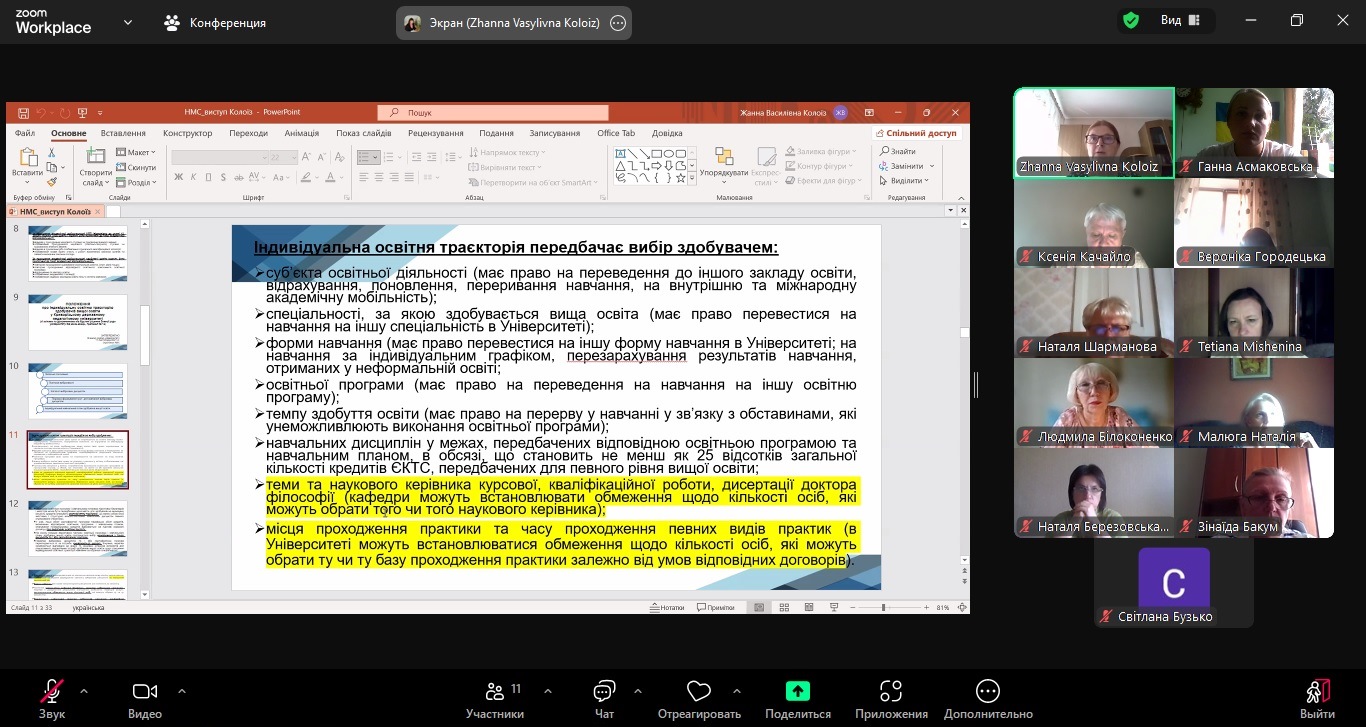The width and height of the screenshot is (1366, 727).
Task: Switch to the Конструктор tab
Action: (188, 133)
